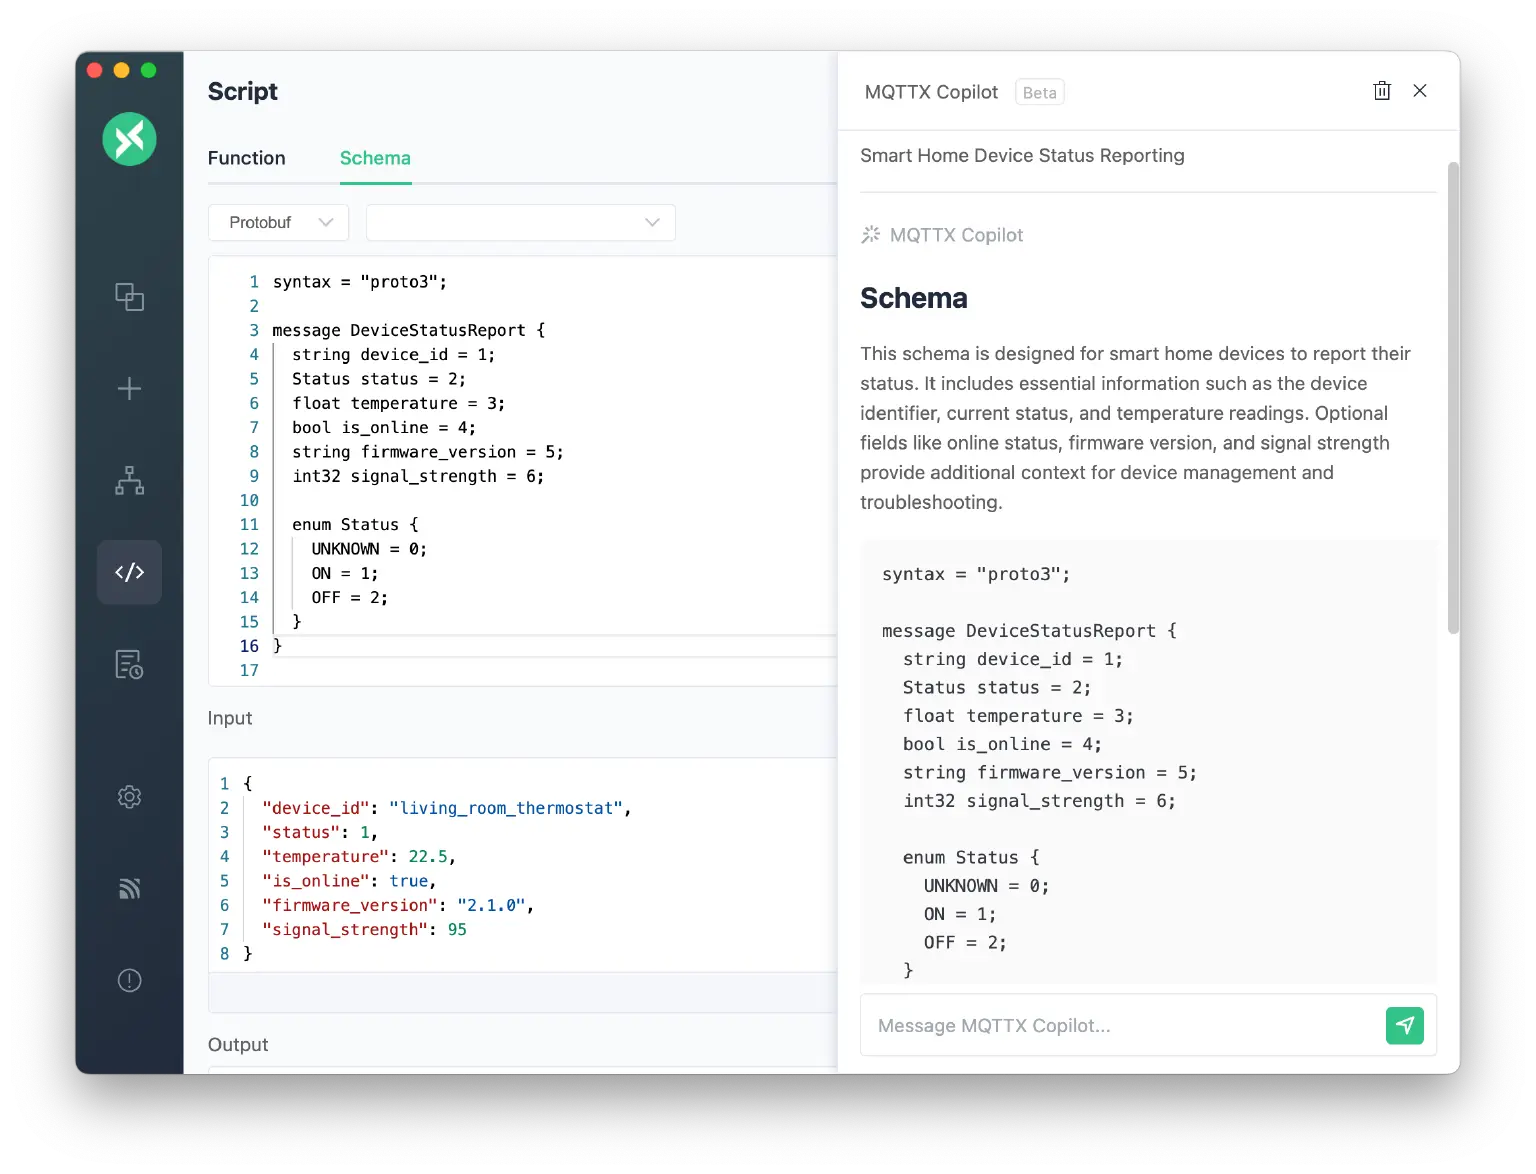Select the Script code icon in sidebar

(129, 572)
